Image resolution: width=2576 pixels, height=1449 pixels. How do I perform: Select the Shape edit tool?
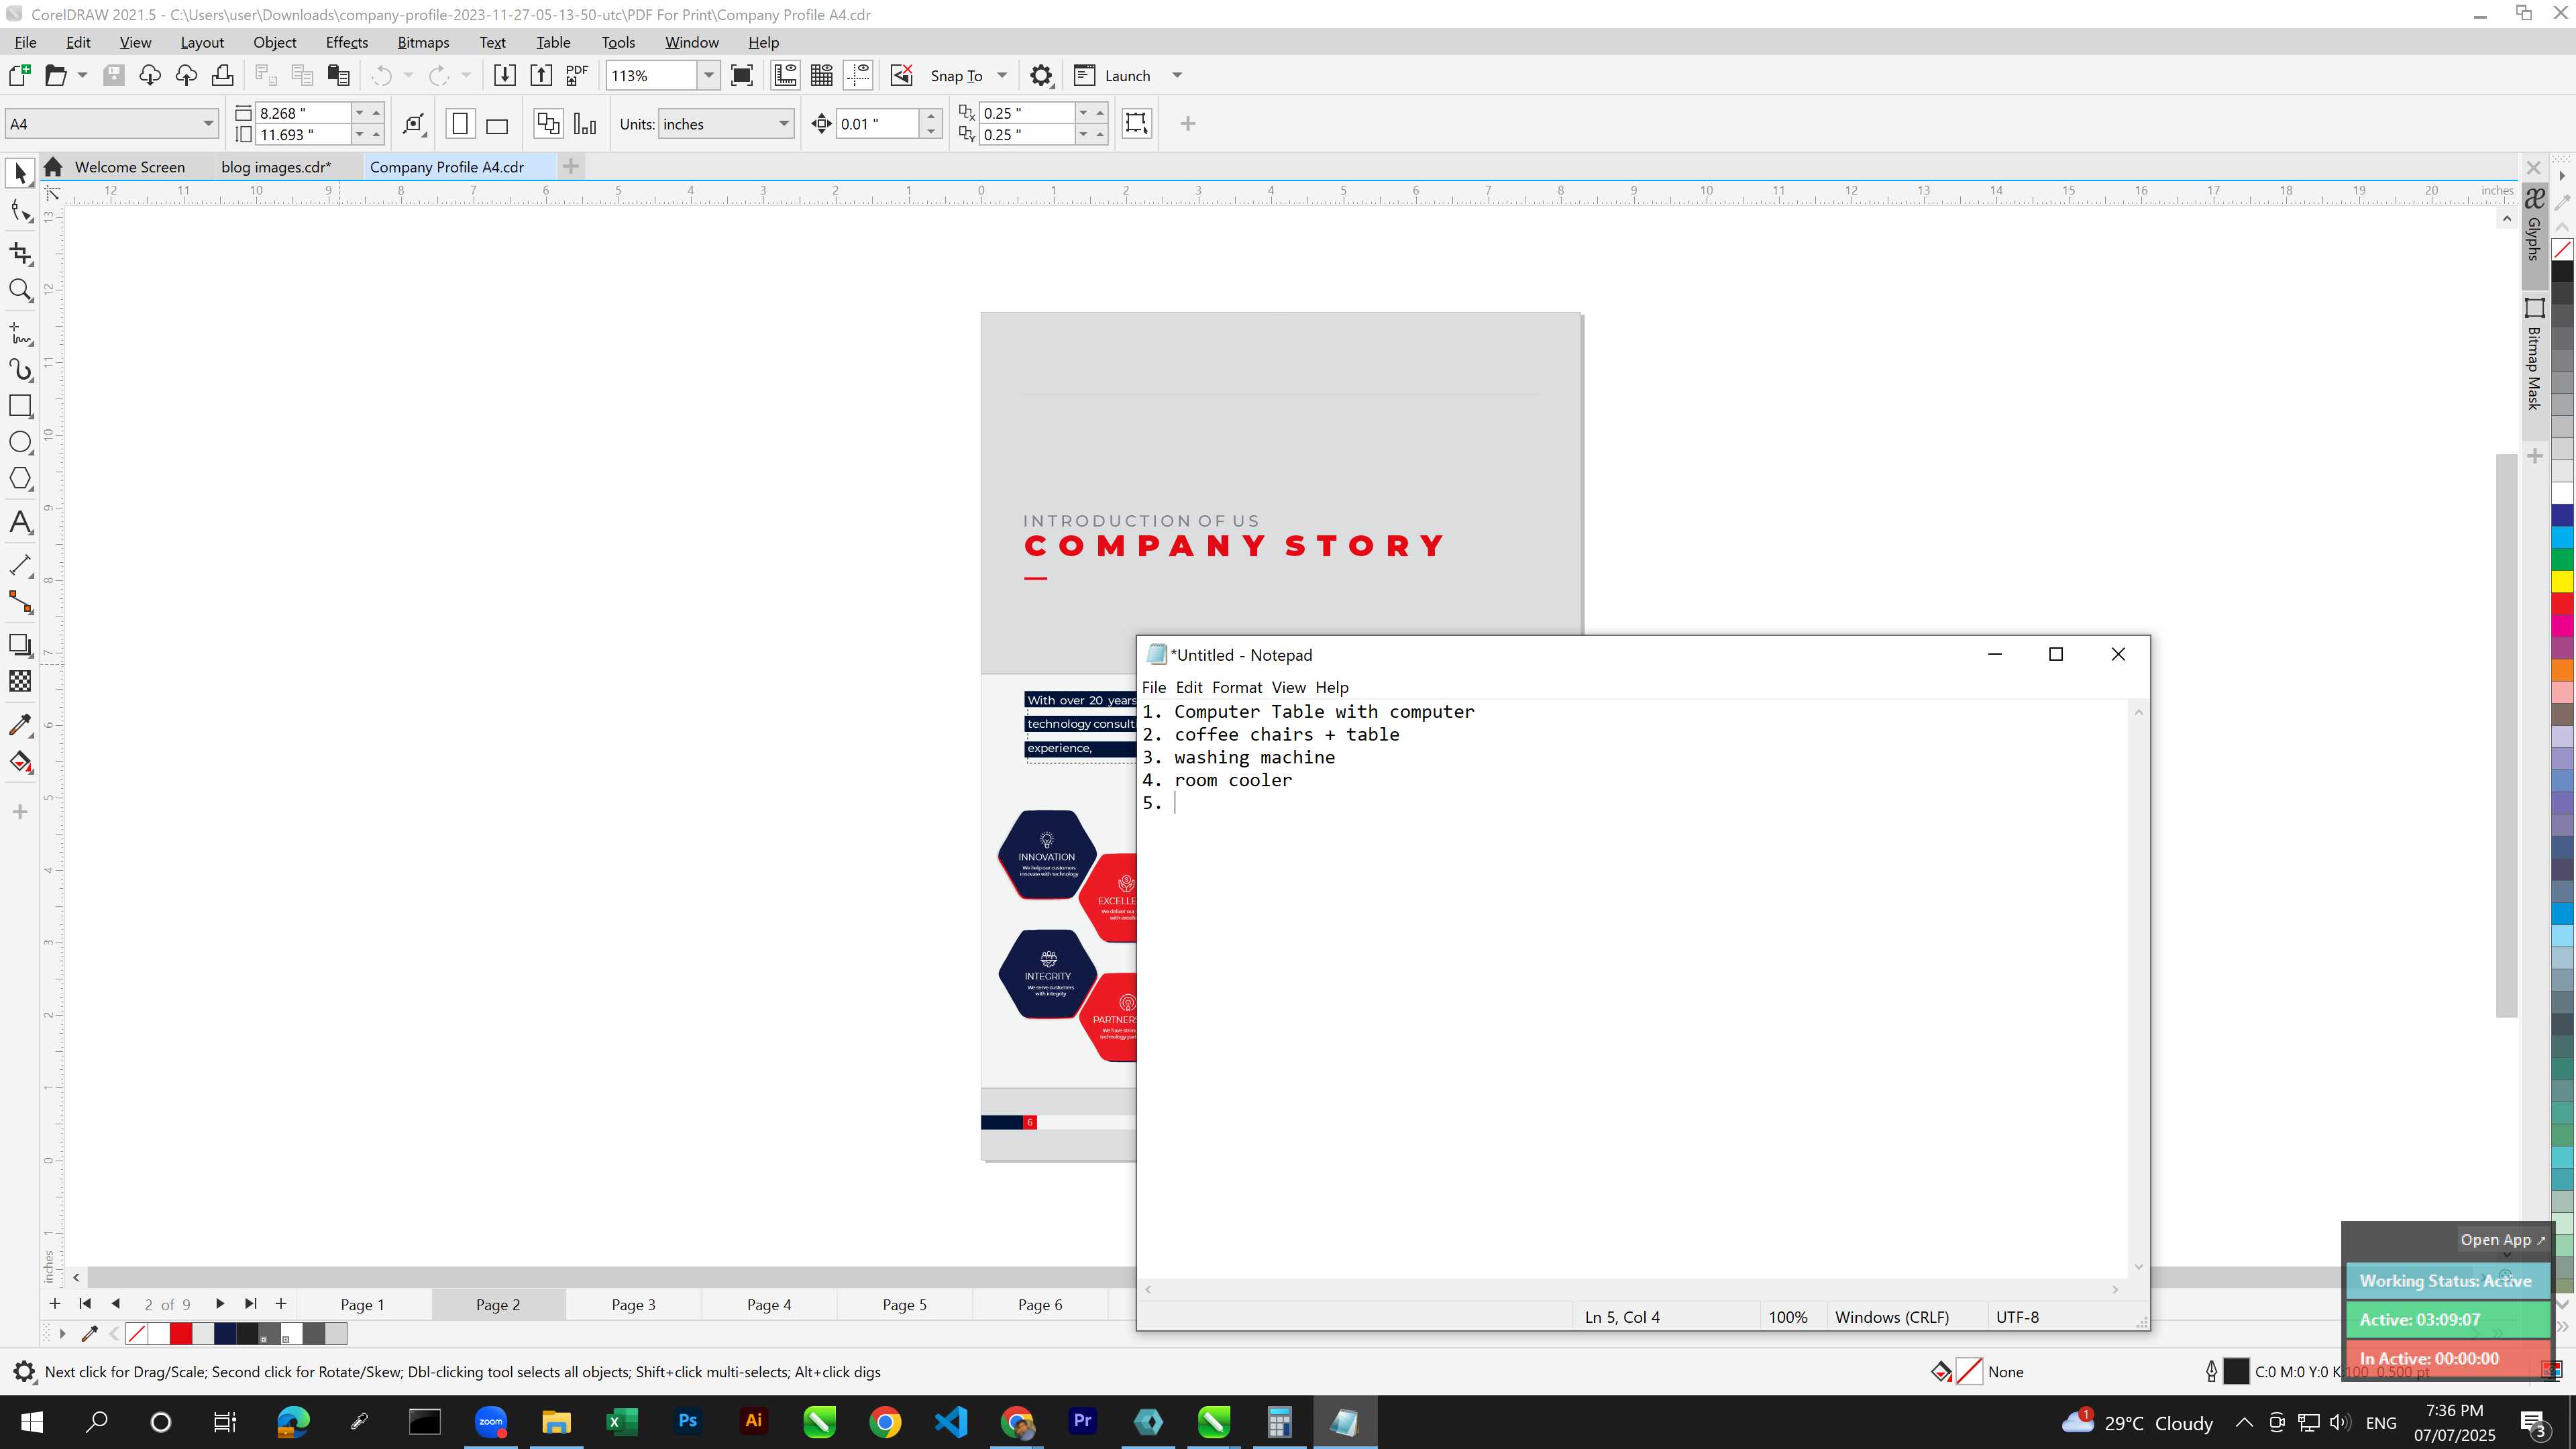20,211
